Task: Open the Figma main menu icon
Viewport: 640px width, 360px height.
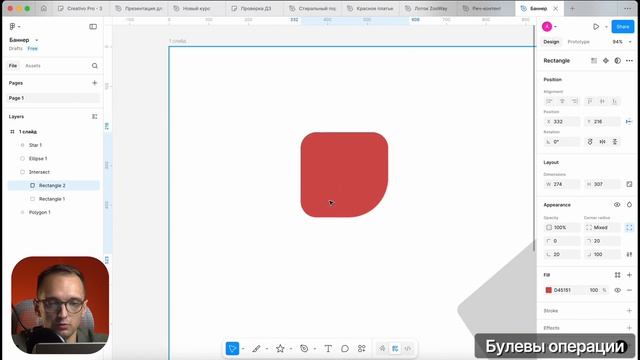Action: pyautogui.click(x=12, y=27)
